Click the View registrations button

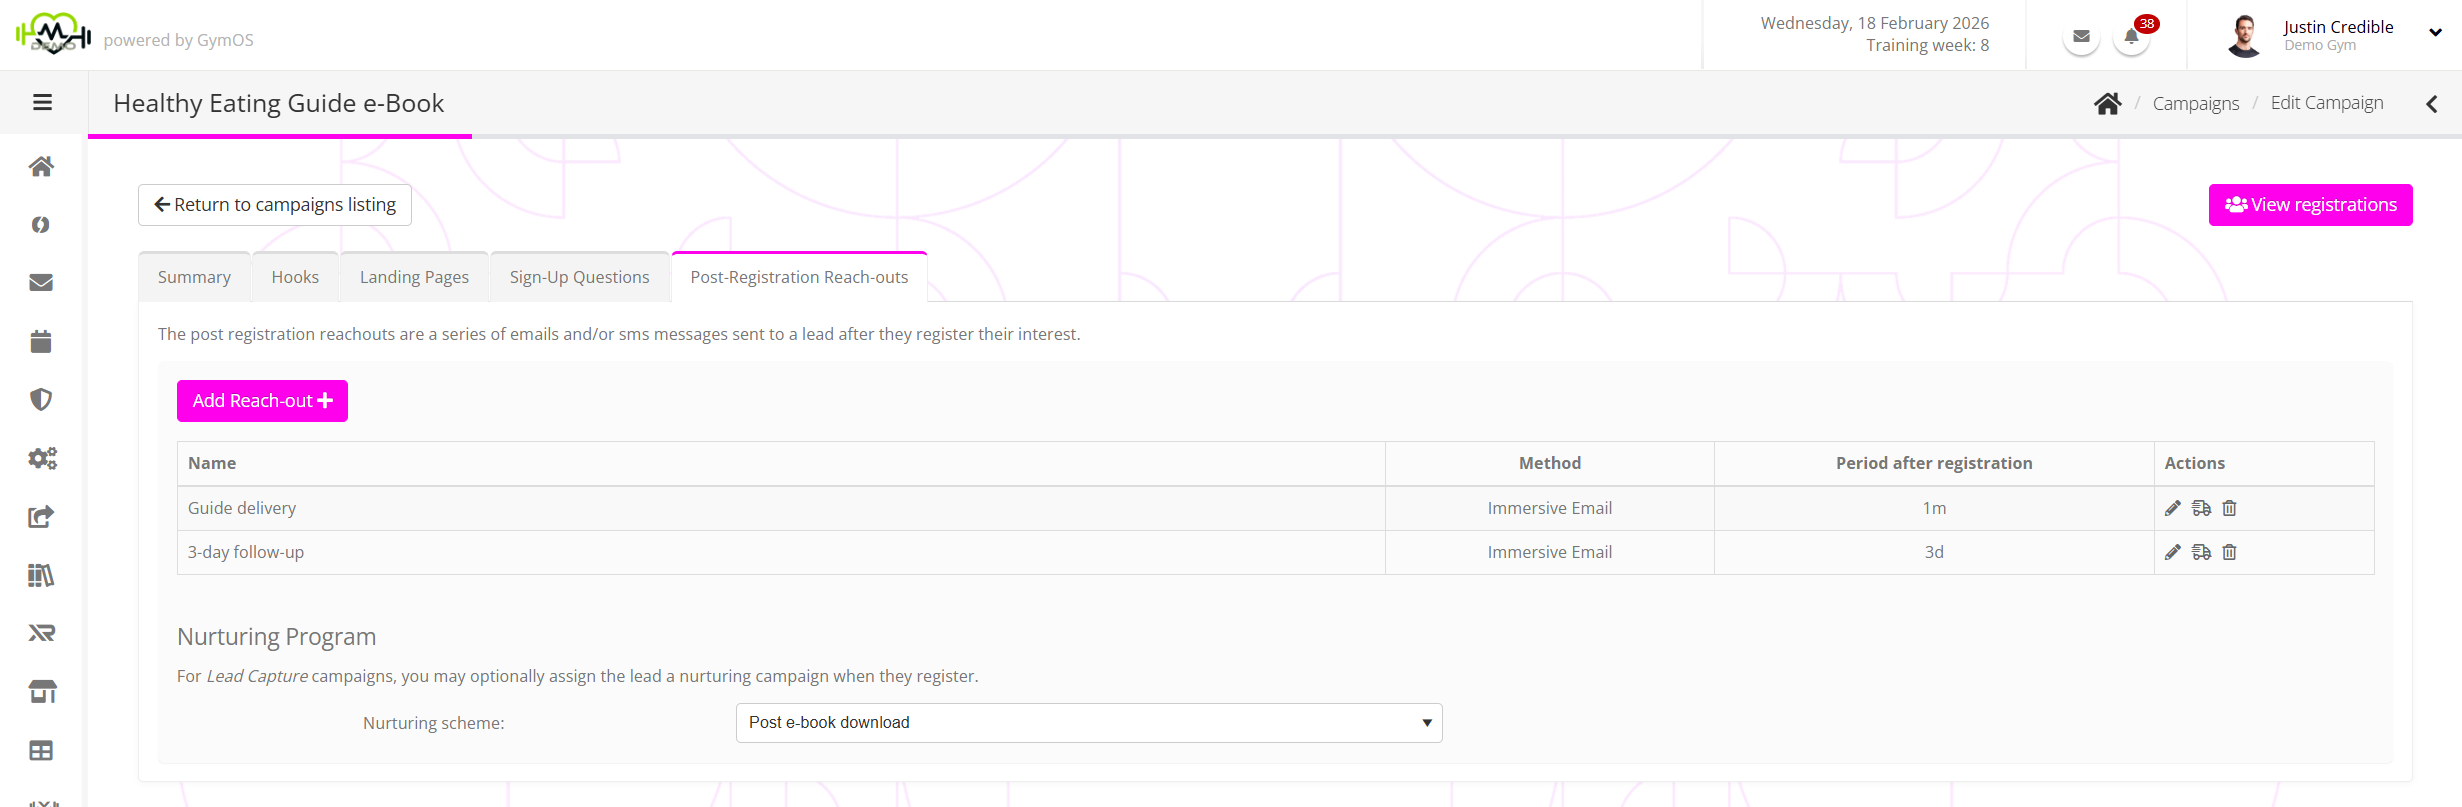pyautogui.click(x=2310, y=205)
